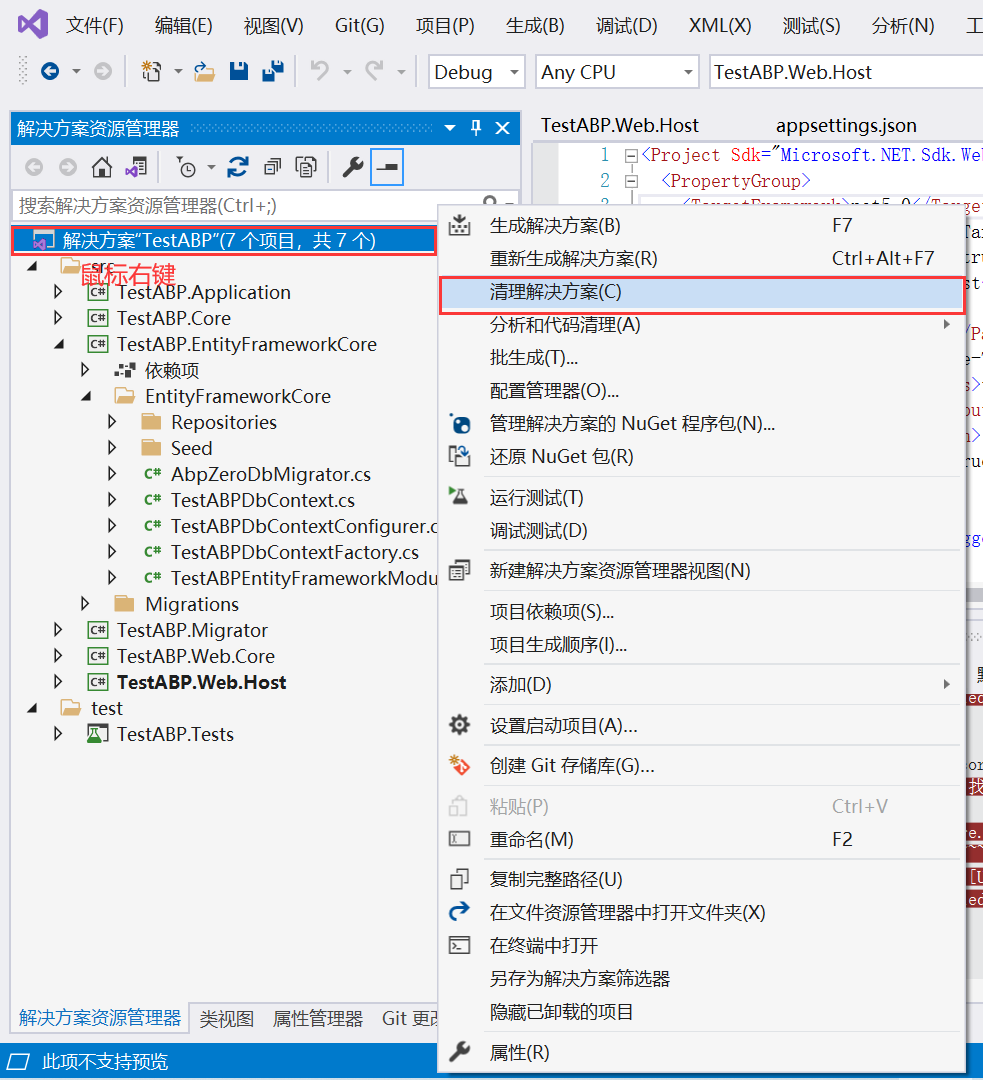Viewport: 983px width, 1080px height.
Task: Click the Undo arrow icon
Action: 320,72
